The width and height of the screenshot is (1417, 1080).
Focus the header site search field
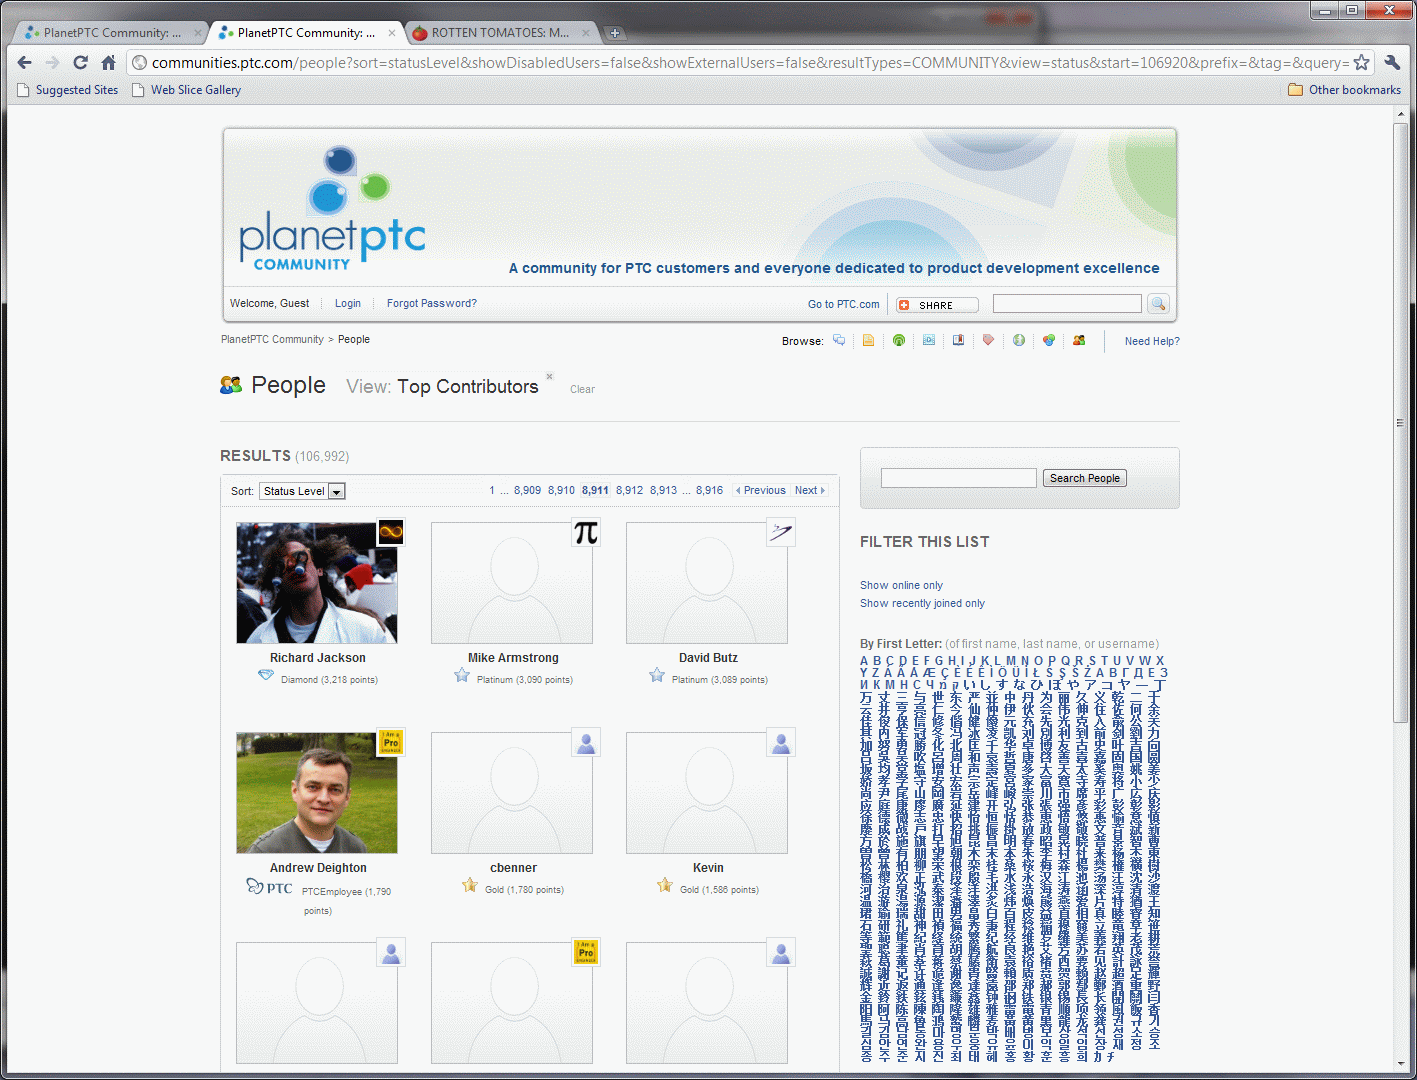pyautogui.click(x=1067, y=303)
